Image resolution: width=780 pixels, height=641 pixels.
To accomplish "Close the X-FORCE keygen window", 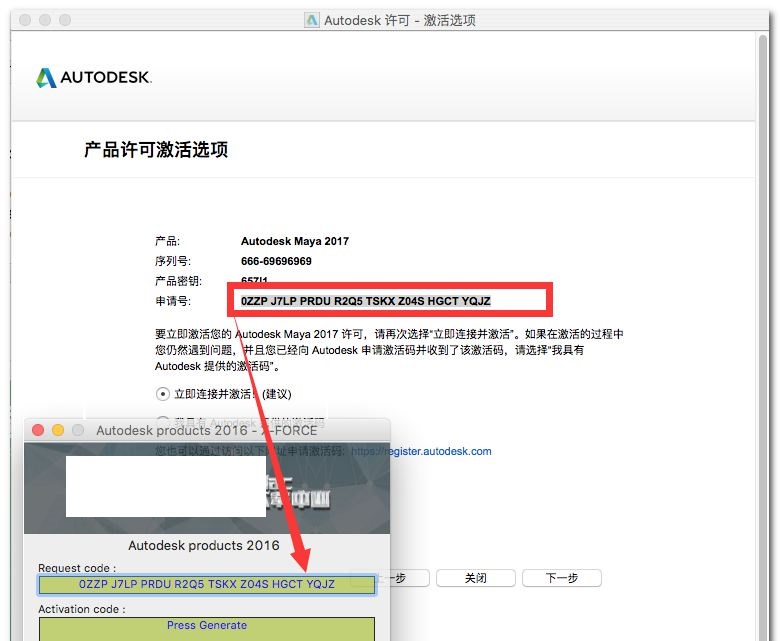I will tap(38, 430).
